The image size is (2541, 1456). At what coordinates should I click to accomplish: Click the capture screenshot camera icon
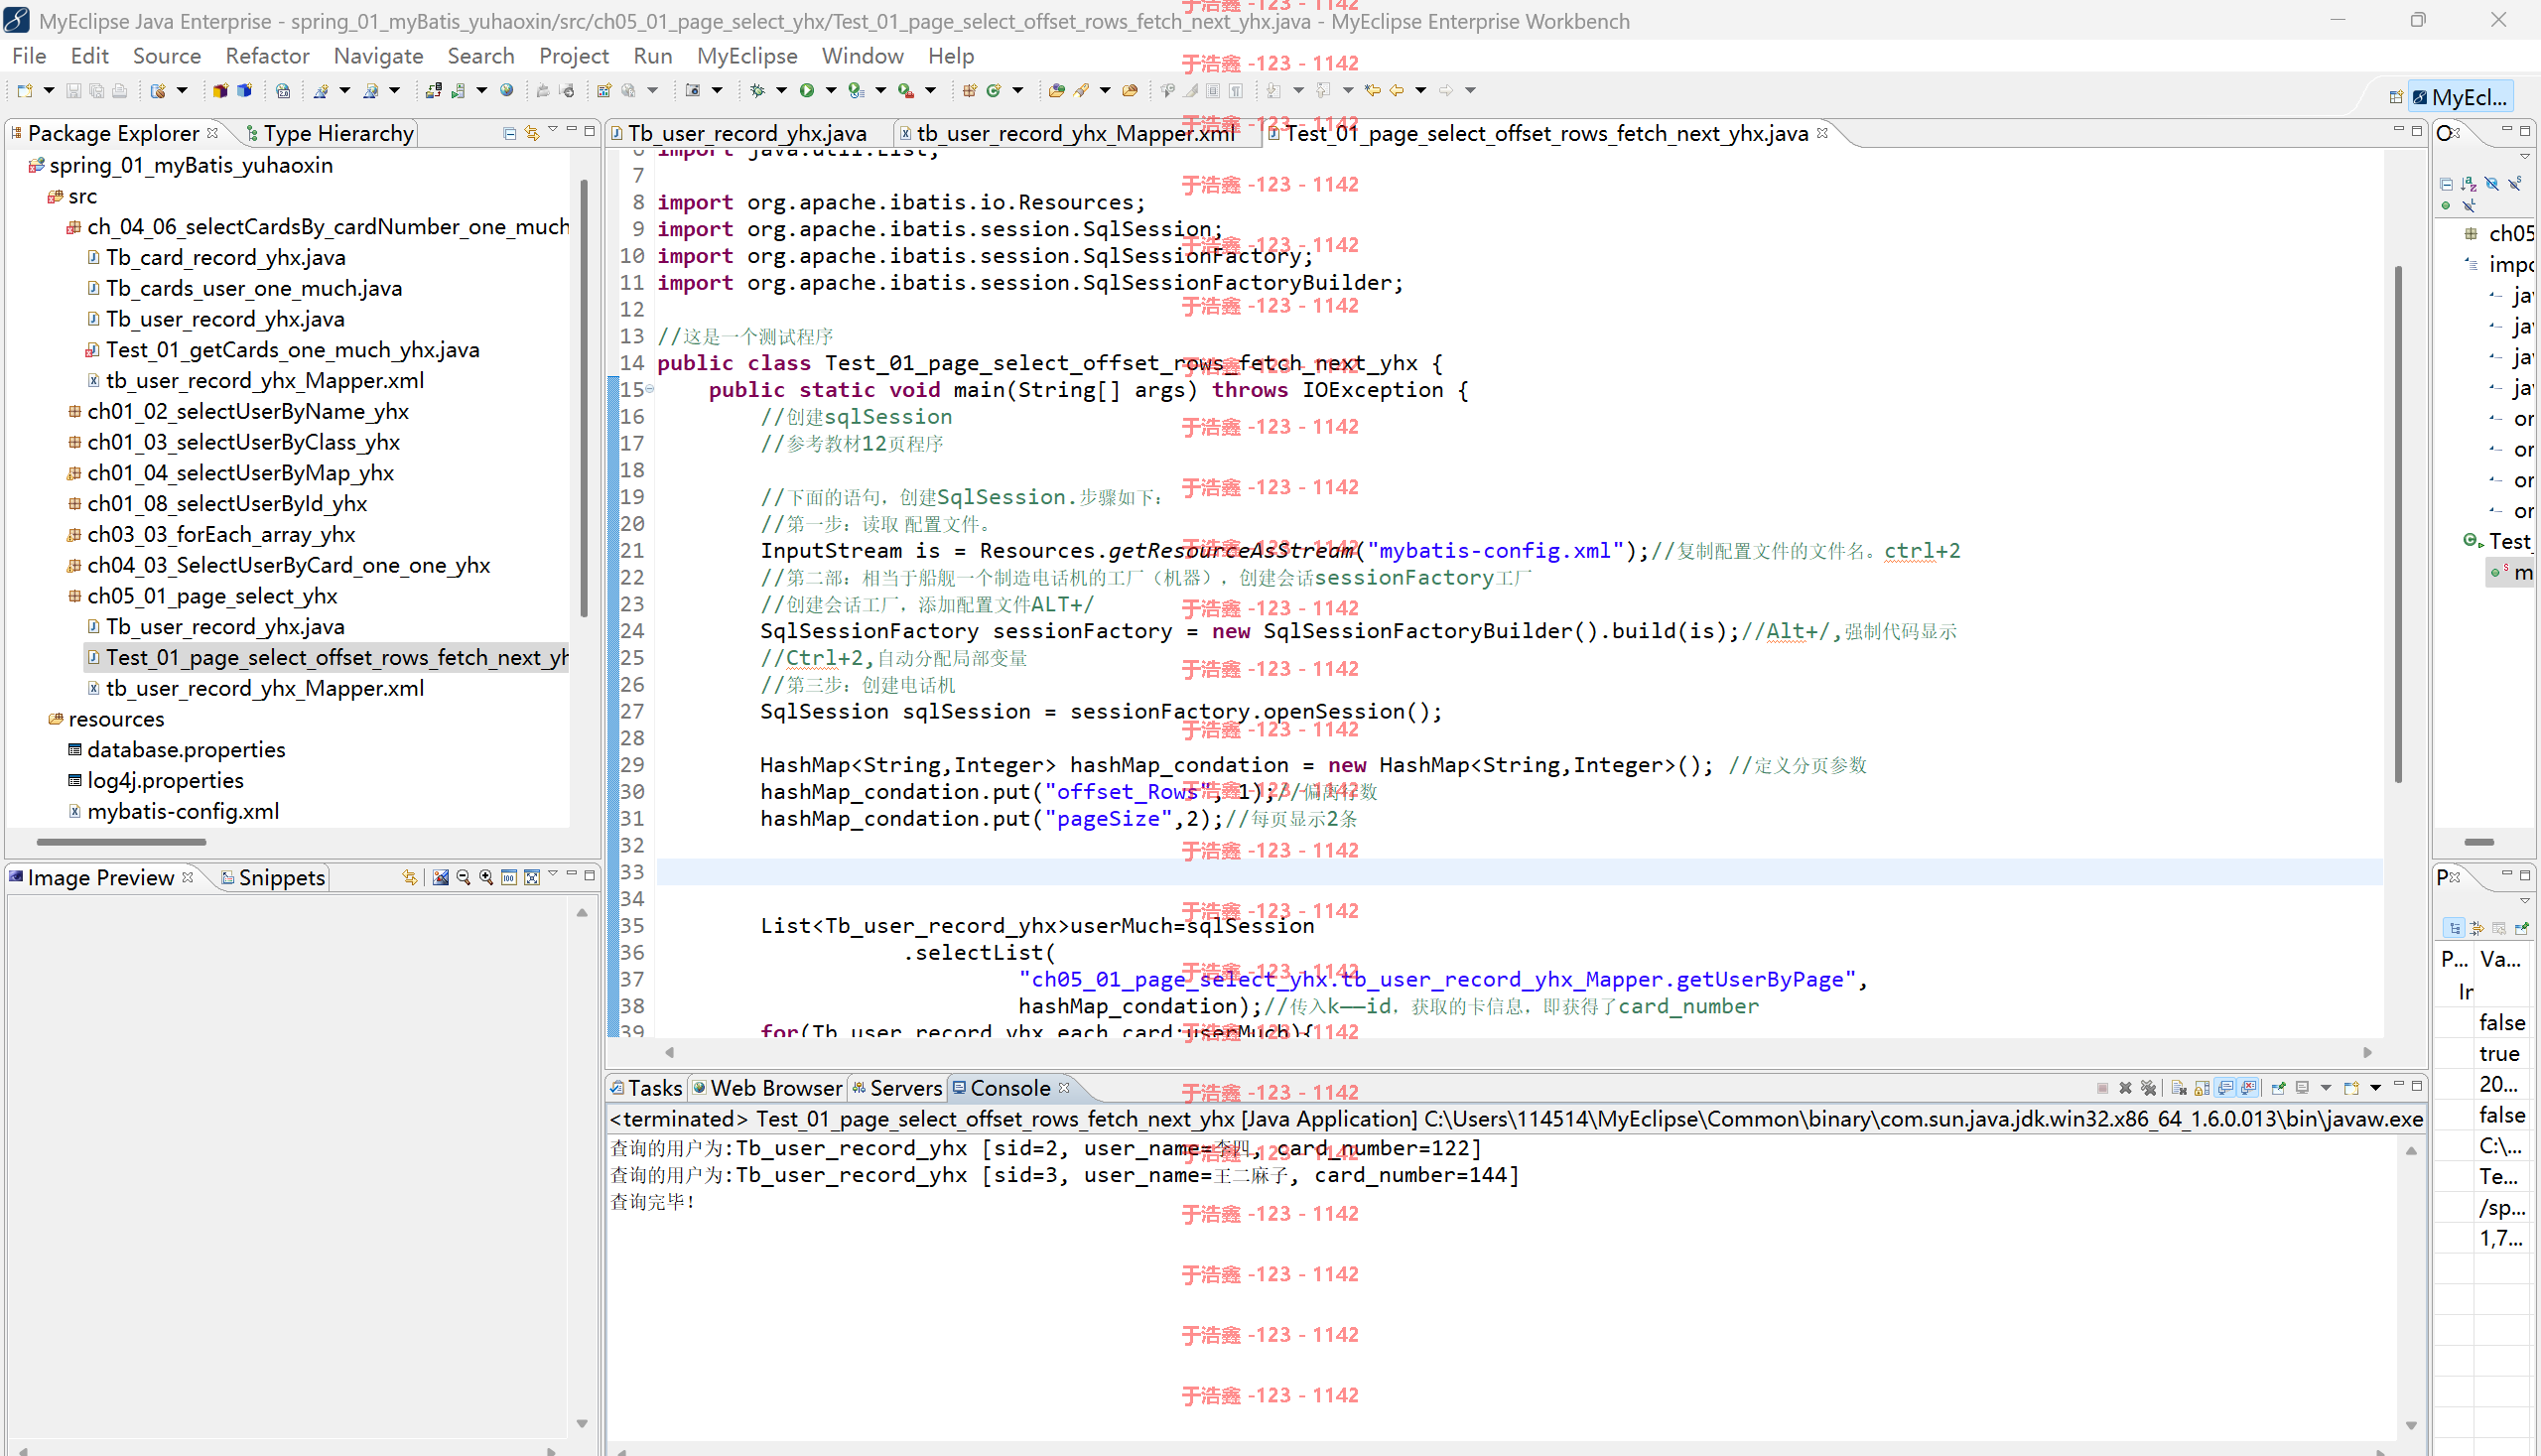click(x=692, y=90)
